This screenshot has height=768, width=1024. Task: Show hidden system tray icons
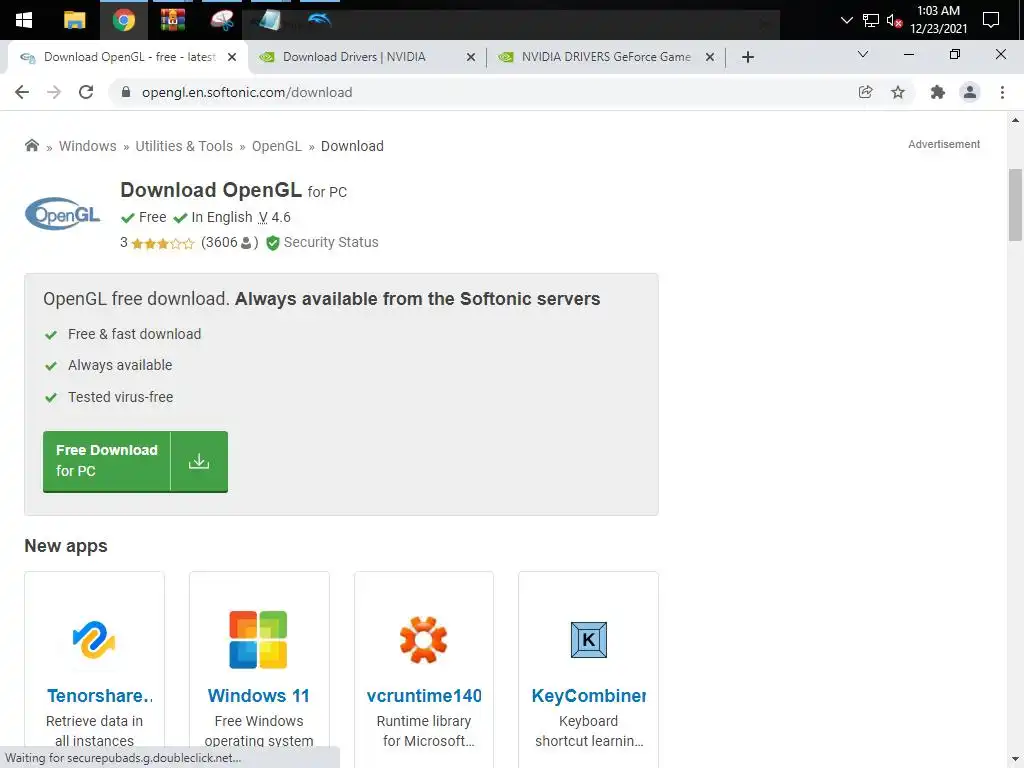(x=846, y=20)
